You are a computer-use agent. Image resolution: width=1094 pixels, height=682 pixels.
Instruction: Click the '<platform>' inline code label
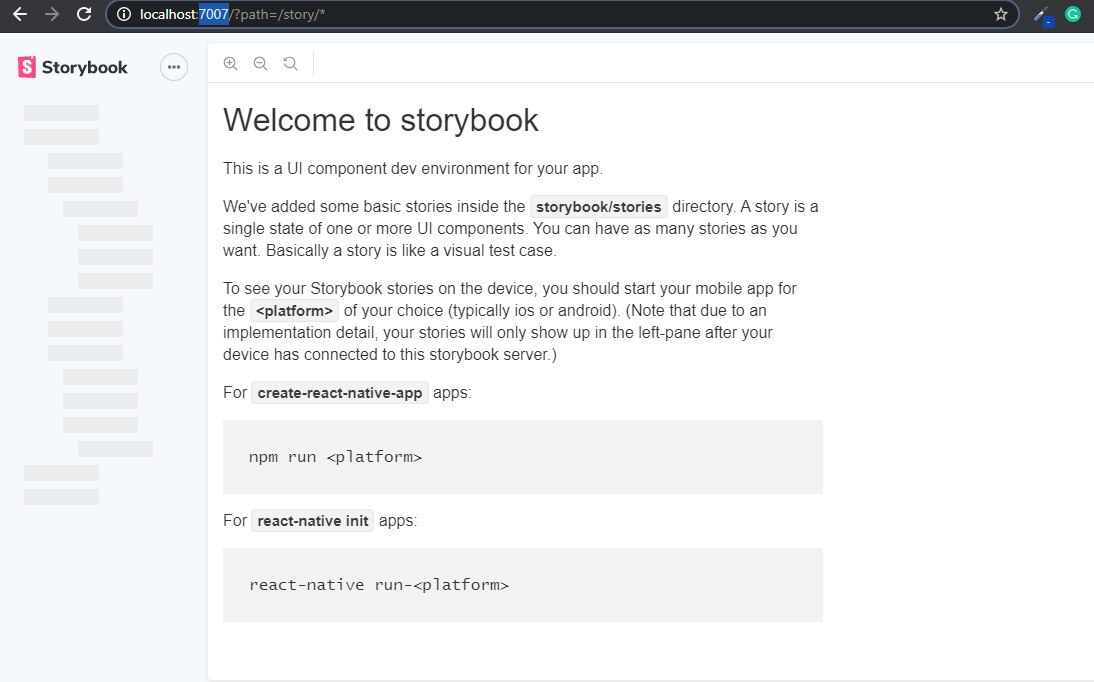click(294, 311)
